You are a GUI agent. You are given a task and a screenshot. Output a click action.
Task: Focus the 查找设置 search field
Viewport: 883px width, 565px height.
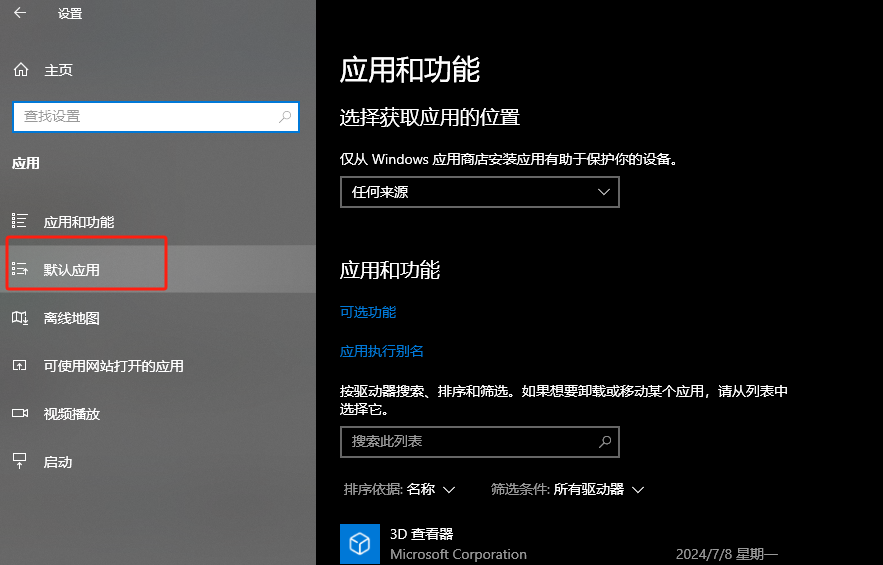tap(145, 117)
